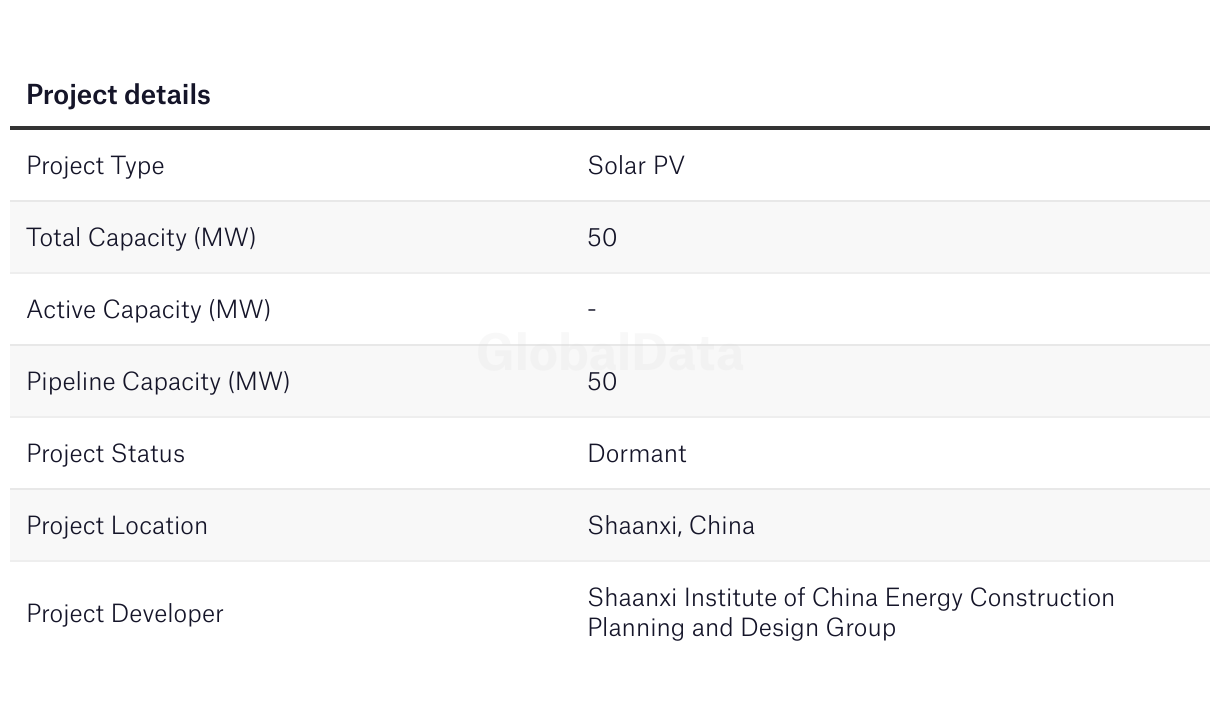The width and height of the screenshot is (1220, 704).
Task: Click the GlobalData watermark
Action: coord(610,353)
